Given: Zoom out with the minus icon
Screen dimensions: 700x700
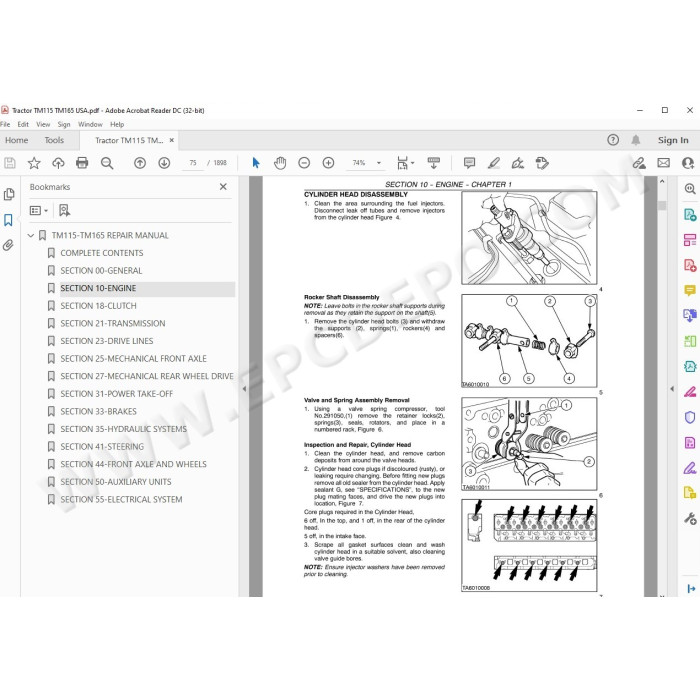Looking at the screenshot, I should click(x=304, y=163).
